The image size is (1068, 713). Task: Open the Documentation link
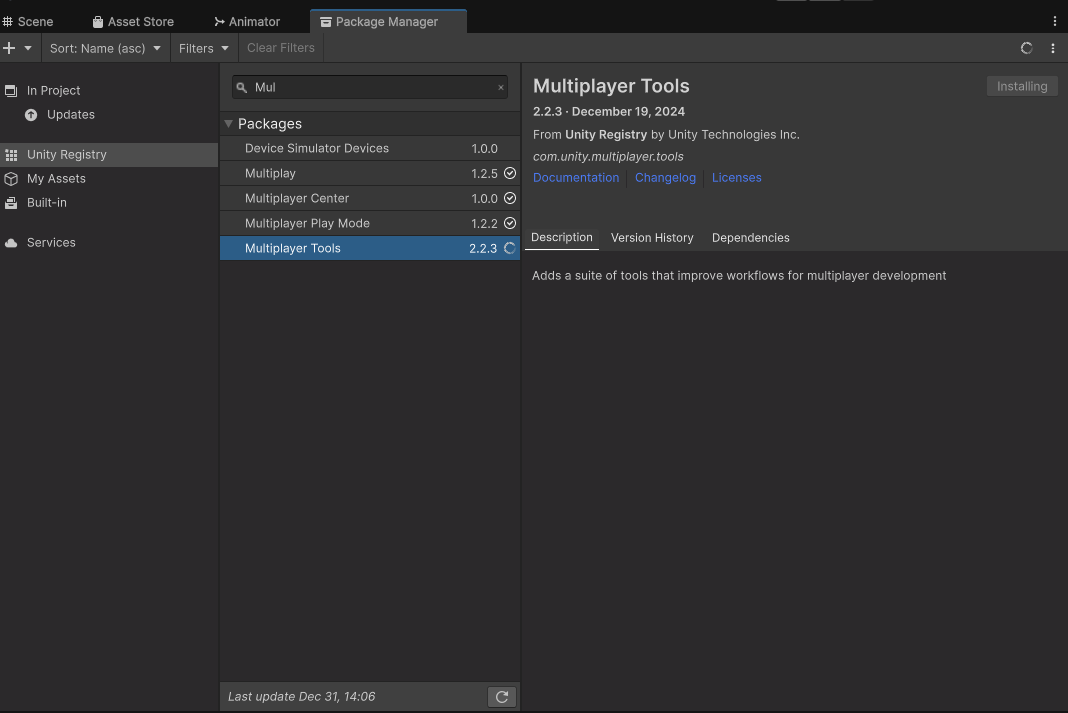576,178
